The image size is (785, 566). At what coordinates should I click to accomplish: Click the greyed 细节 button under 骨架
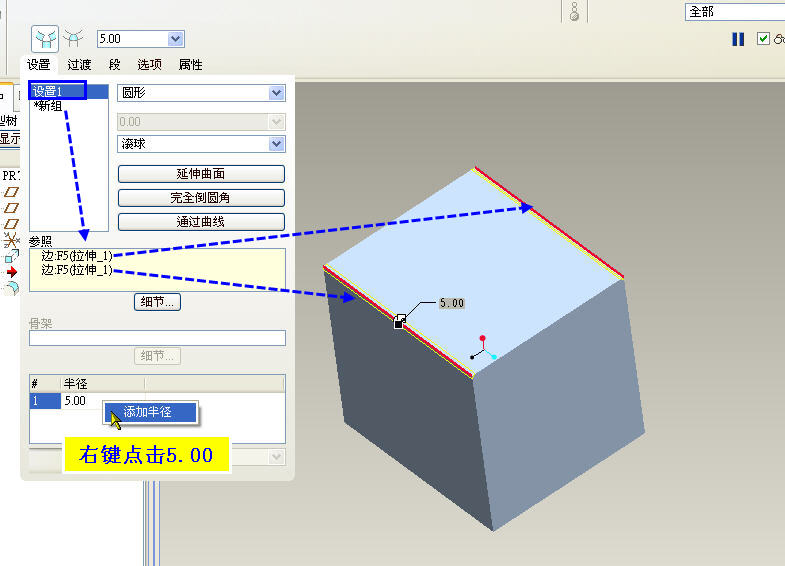click(157, 356)
